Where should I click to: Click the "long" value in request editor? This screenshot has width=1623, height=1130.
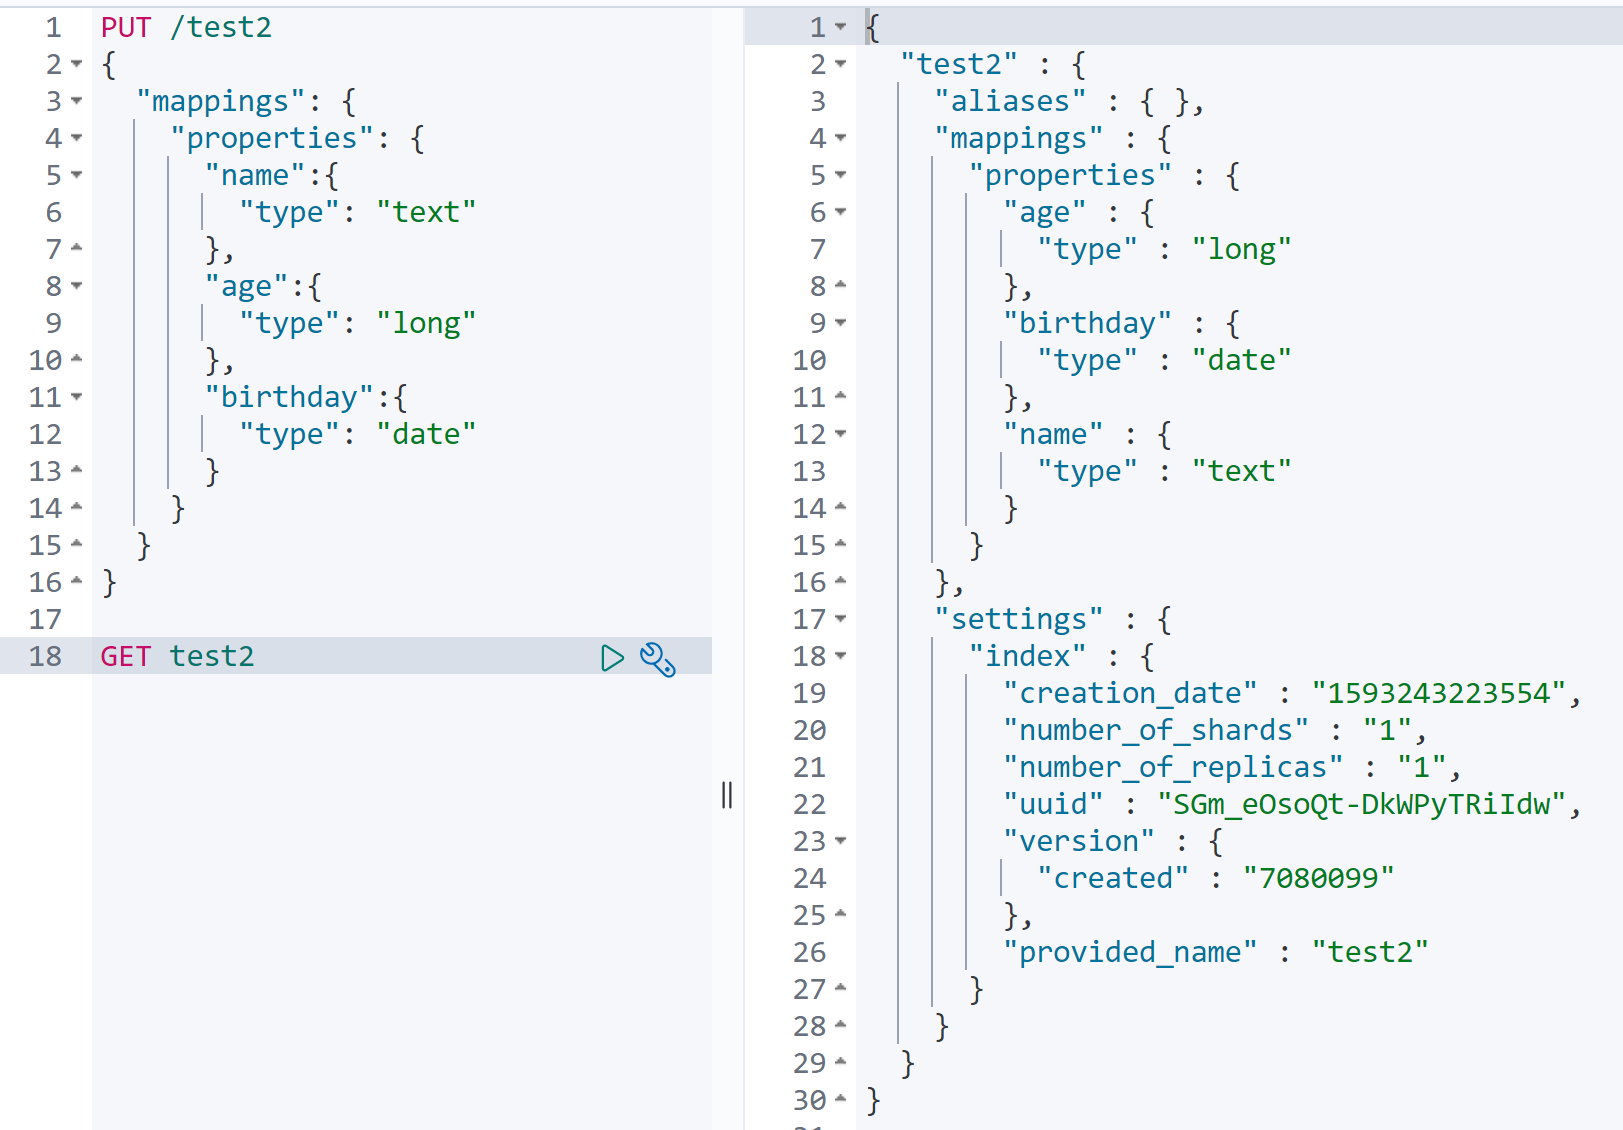click(426, 324)
